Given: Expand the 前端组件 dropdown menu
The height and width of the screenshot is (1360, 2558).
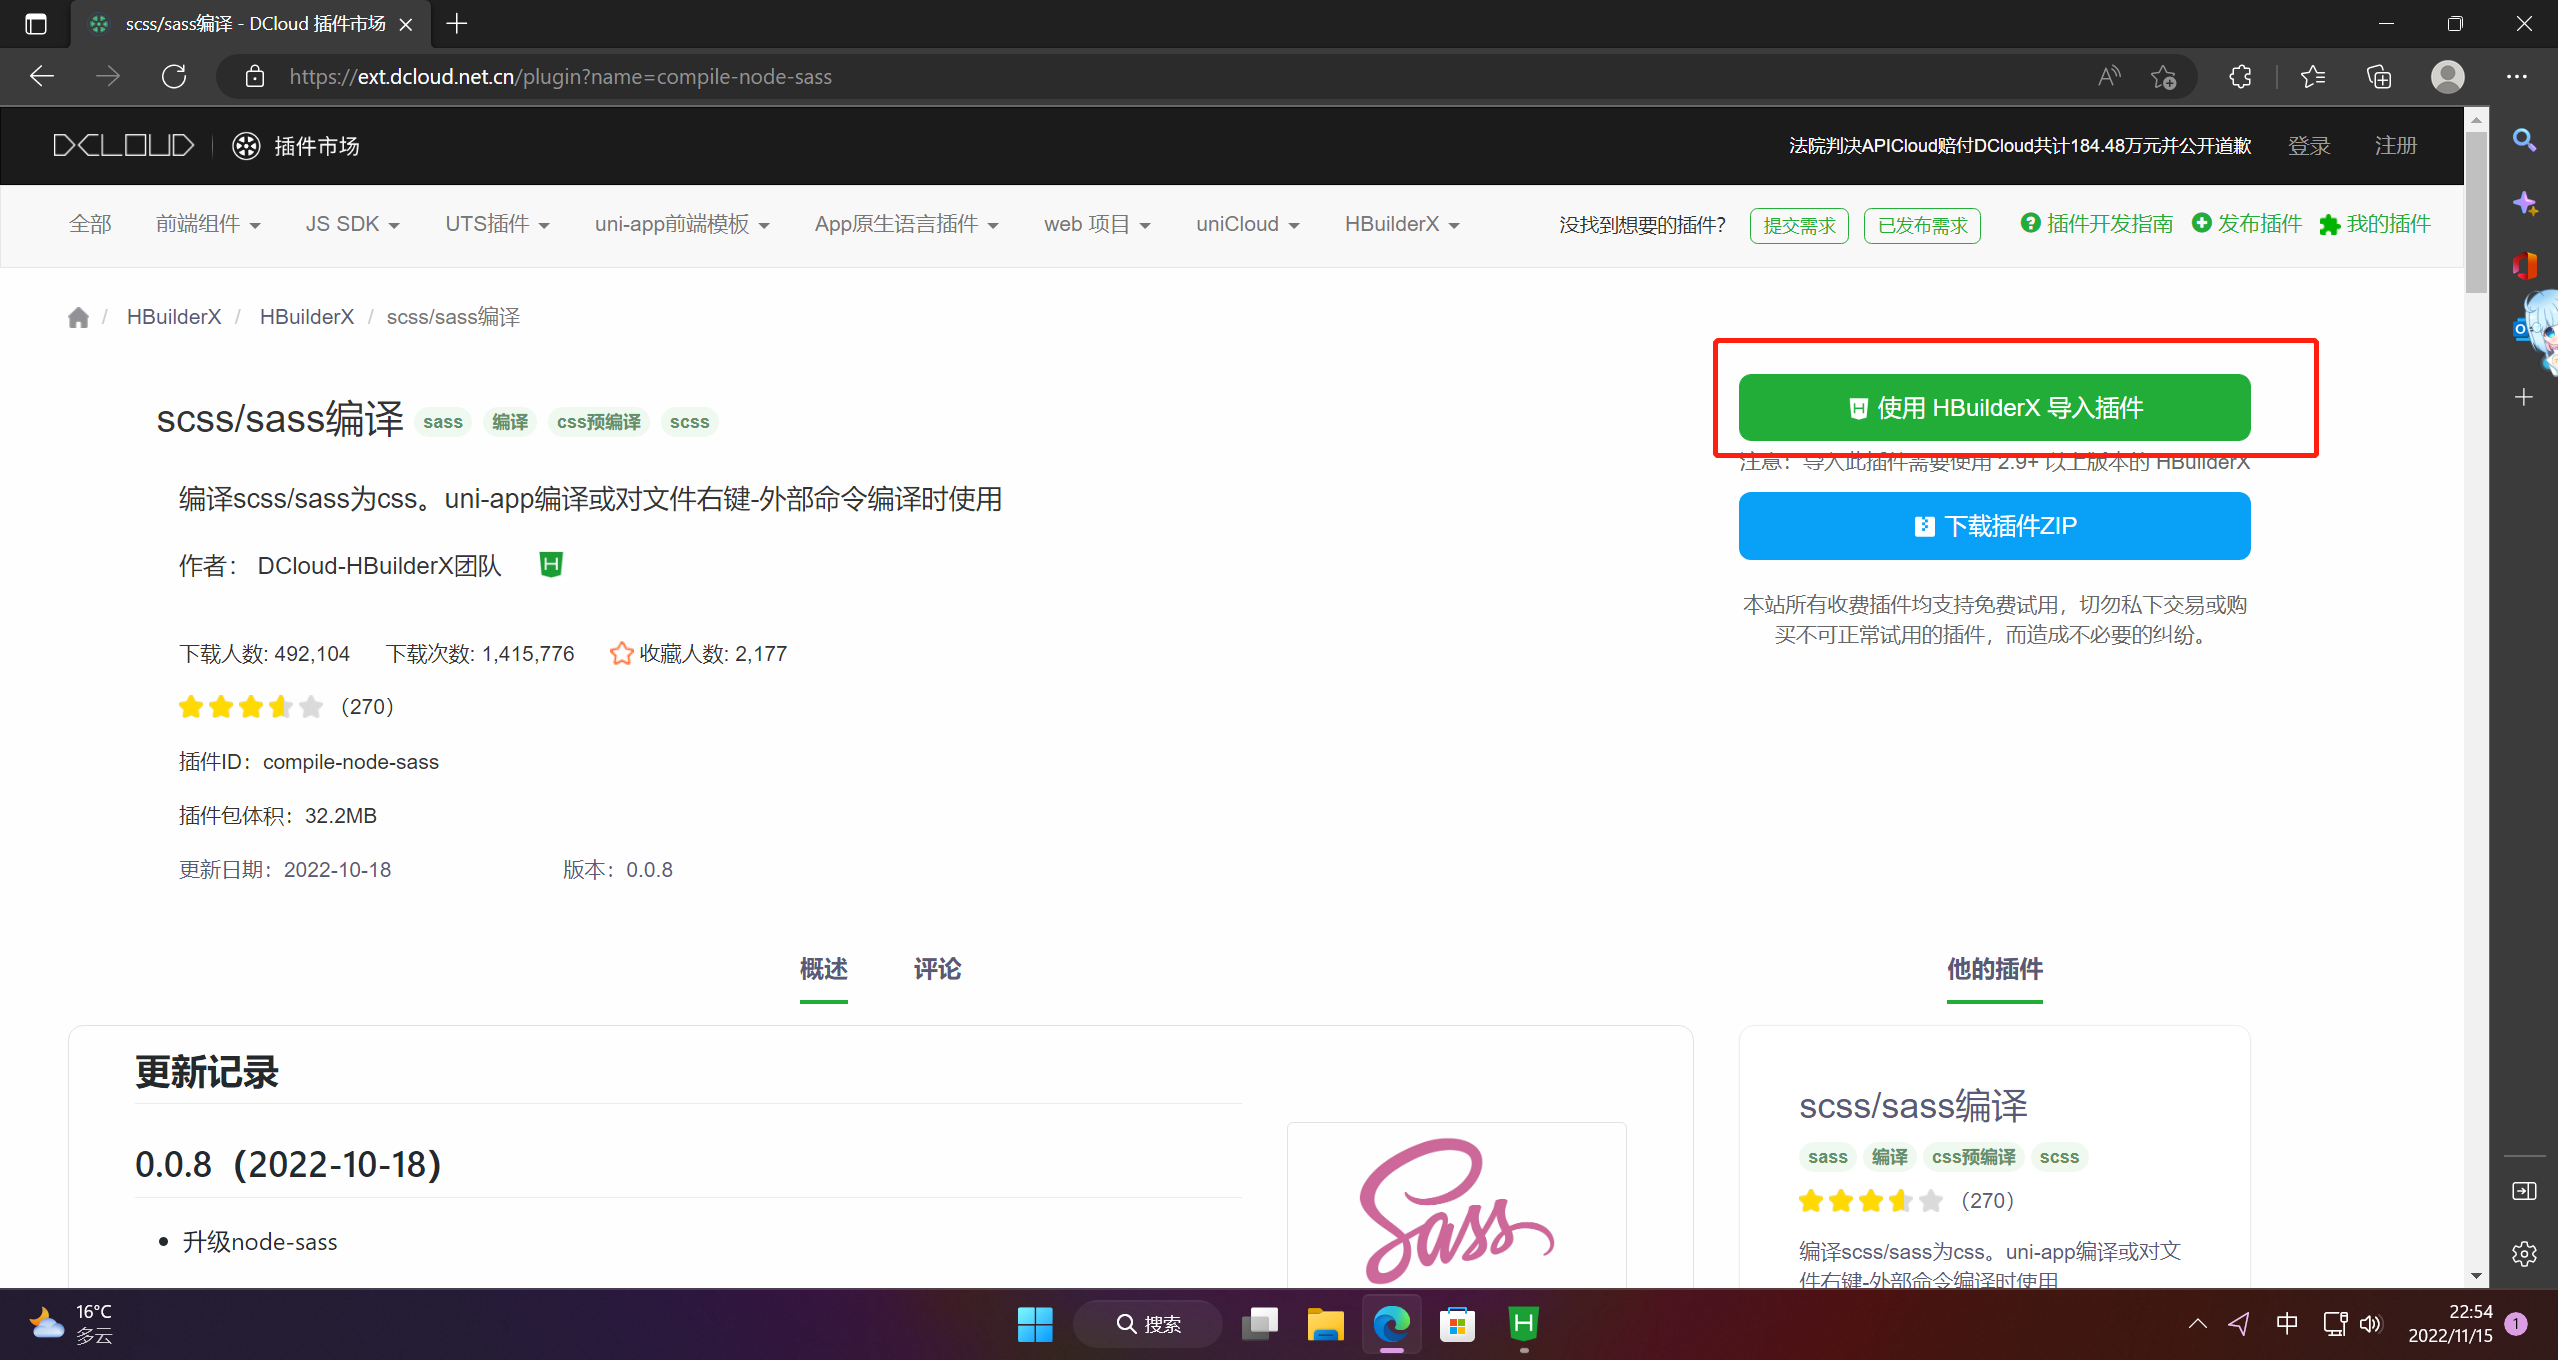Looking at the screenshot, I should [x=208, y=224].
